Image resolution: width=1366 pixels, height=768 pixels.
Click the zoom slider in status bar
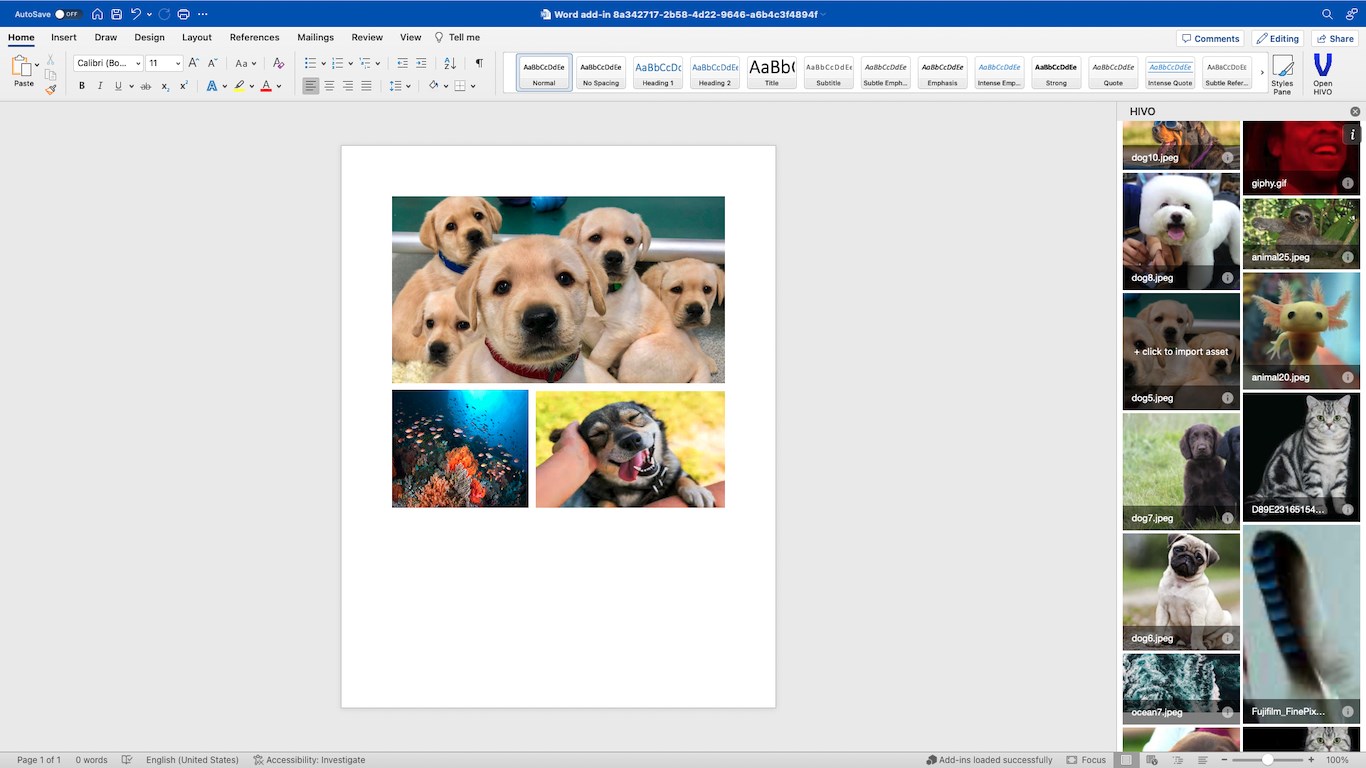click(x=1267, y=760)
